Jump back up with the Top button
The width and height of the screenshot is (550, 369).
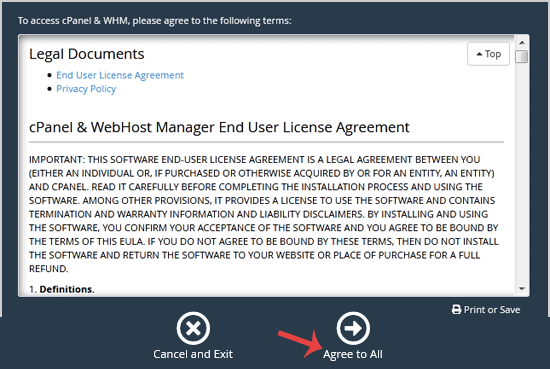(488, 54)
